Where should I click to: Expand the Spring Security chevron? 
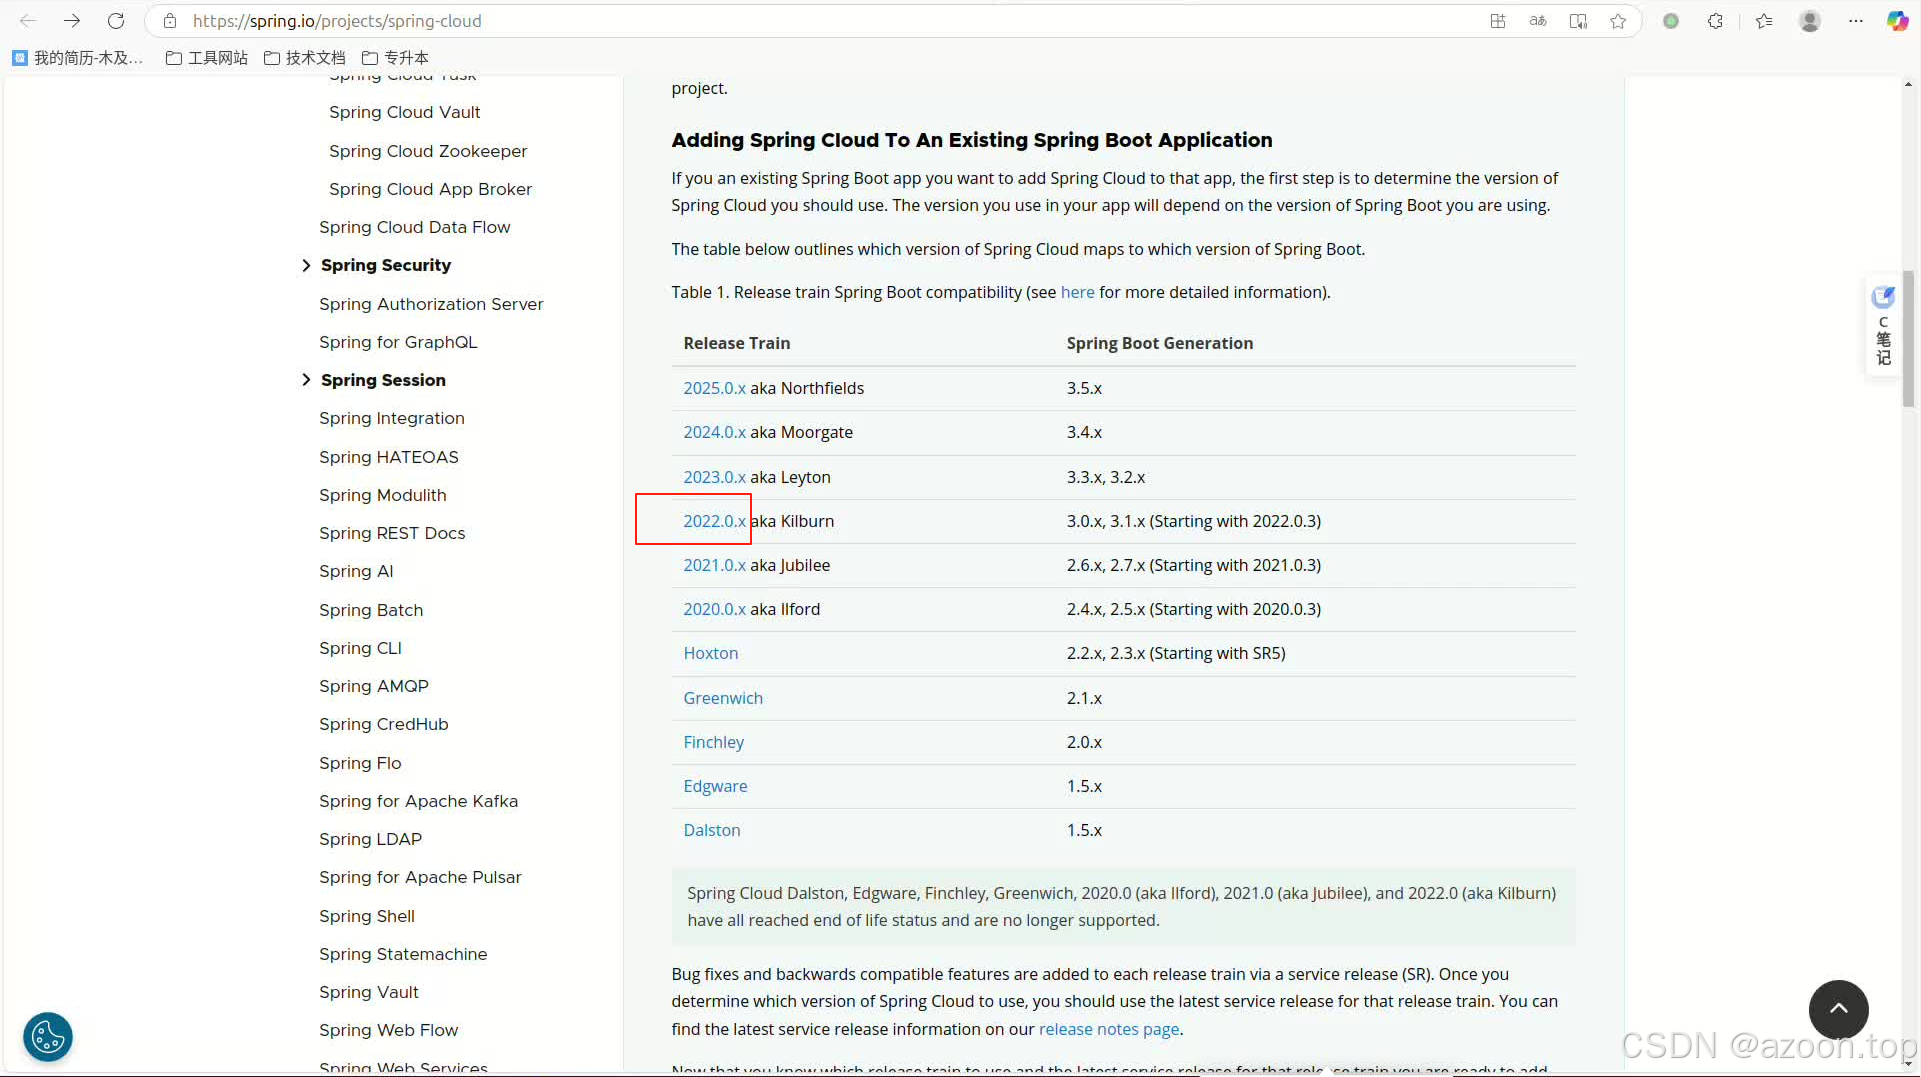[306, 265]
